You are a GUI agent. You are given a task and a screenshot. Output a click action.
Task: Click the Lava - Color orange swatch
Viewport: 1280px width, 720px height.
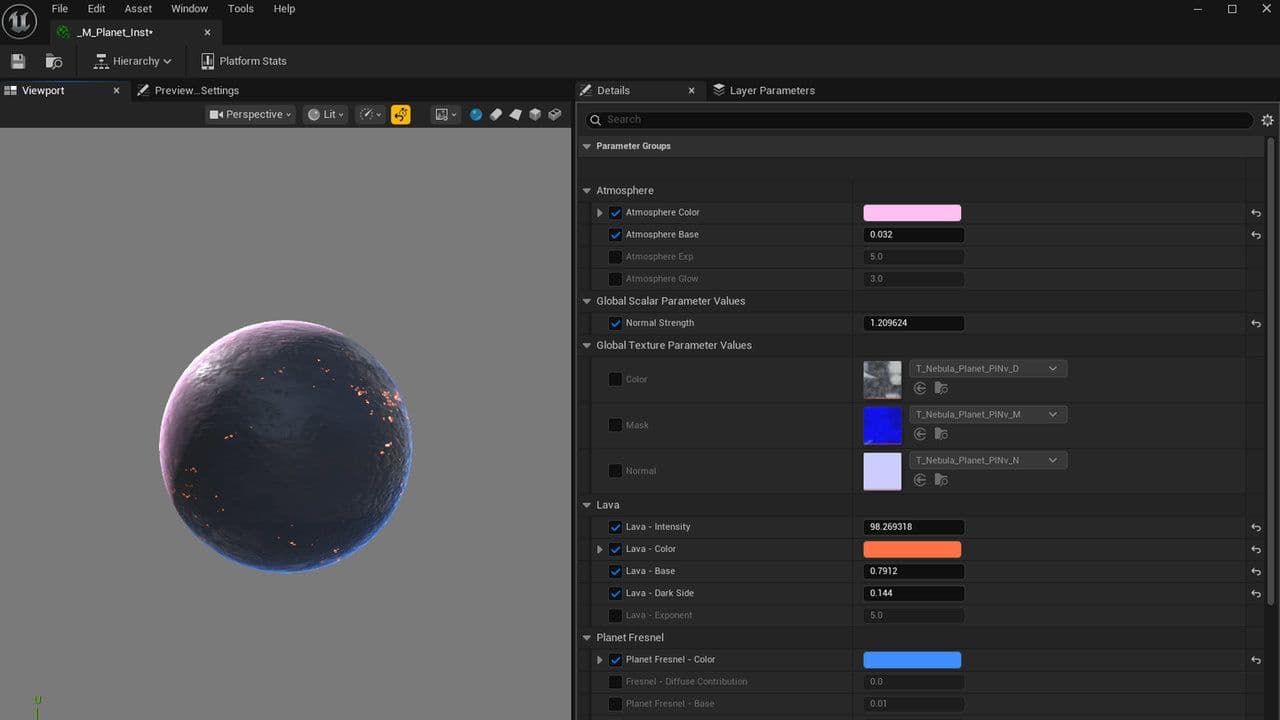(x=911, y=550)
